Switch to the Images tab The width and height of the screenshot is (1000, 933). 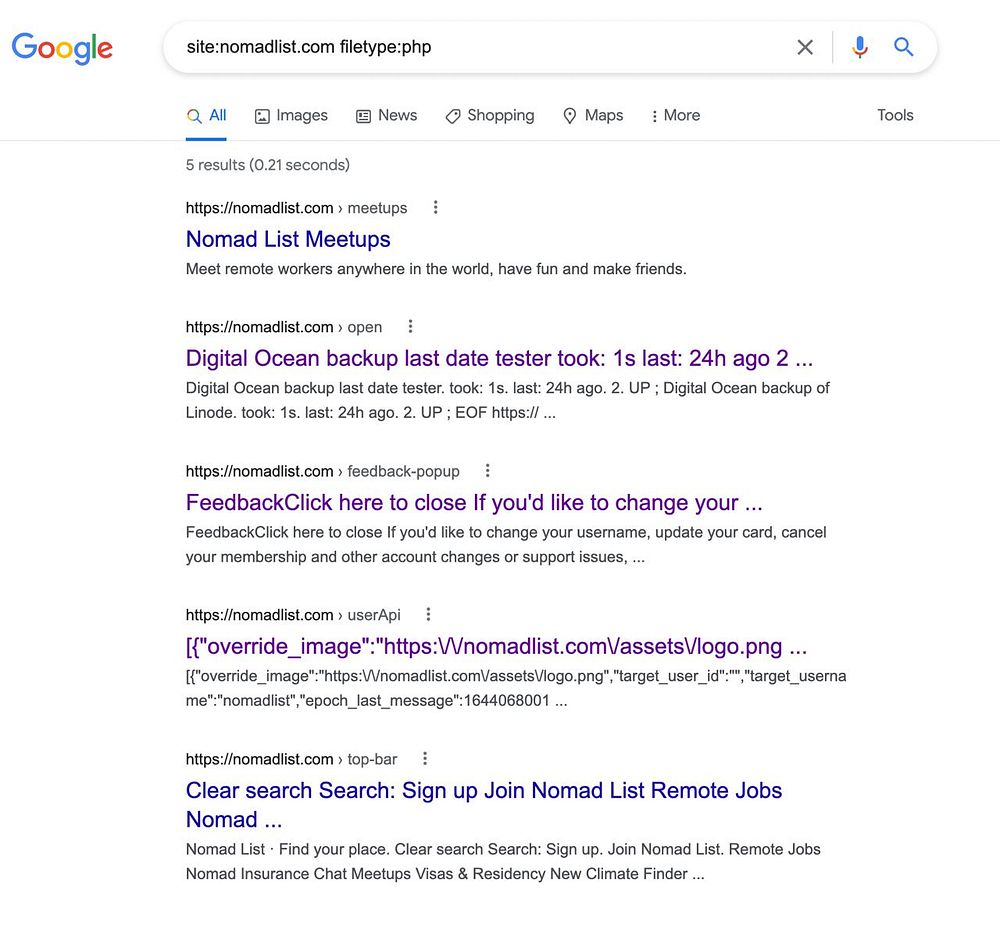[x=291, y=116]
